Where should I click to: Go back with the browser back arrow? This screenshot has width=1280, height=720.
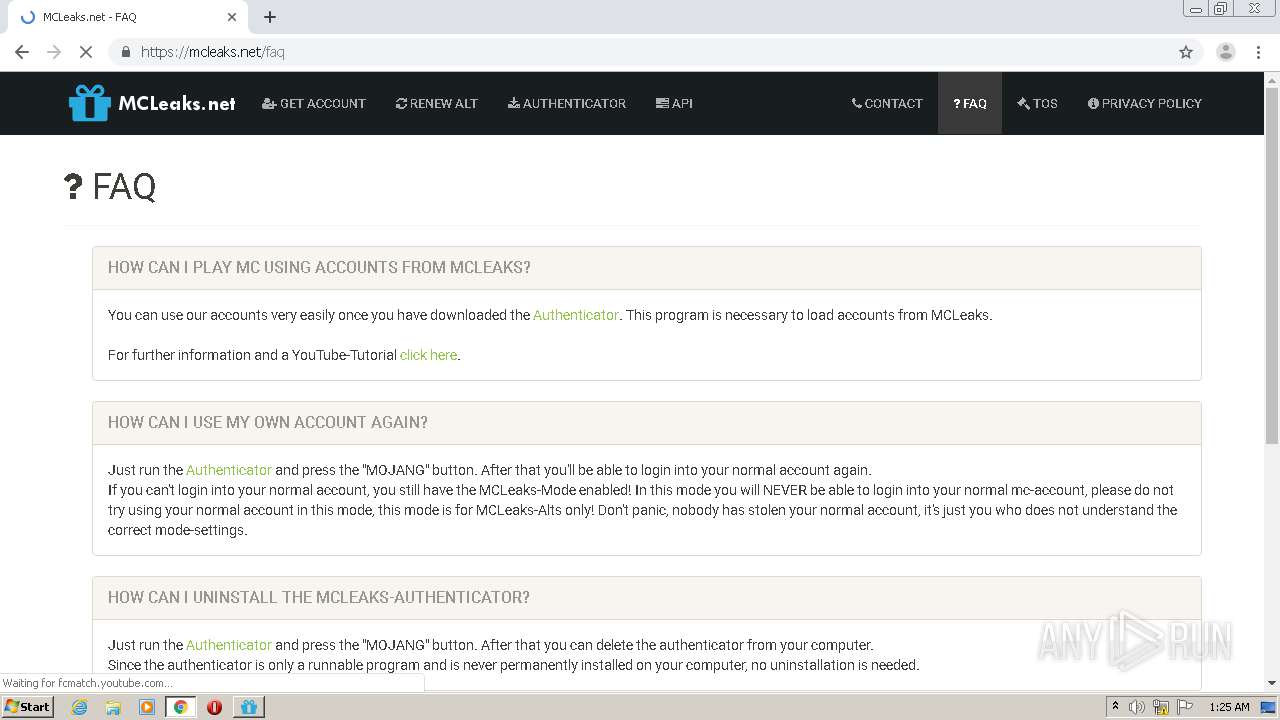[22, 52]
